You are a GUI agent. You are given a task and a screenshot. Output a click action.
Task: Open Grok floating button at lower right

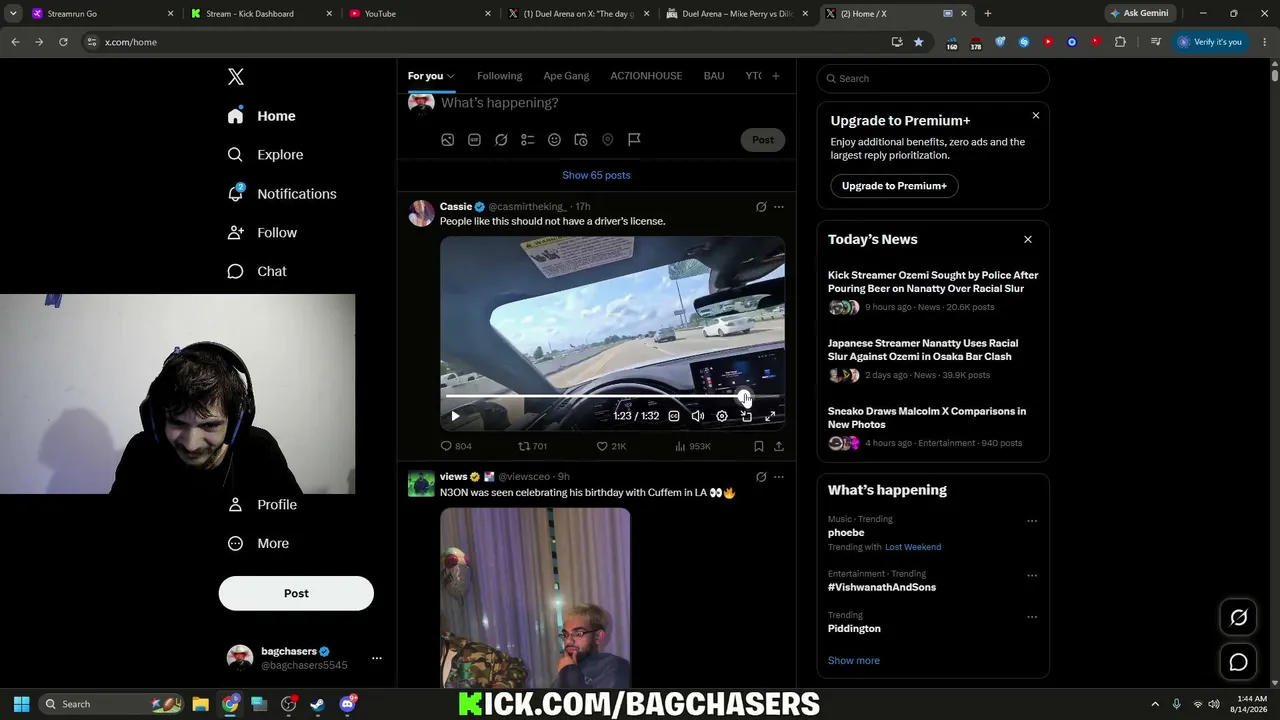pyautogui.click(x=1238, y=618)
